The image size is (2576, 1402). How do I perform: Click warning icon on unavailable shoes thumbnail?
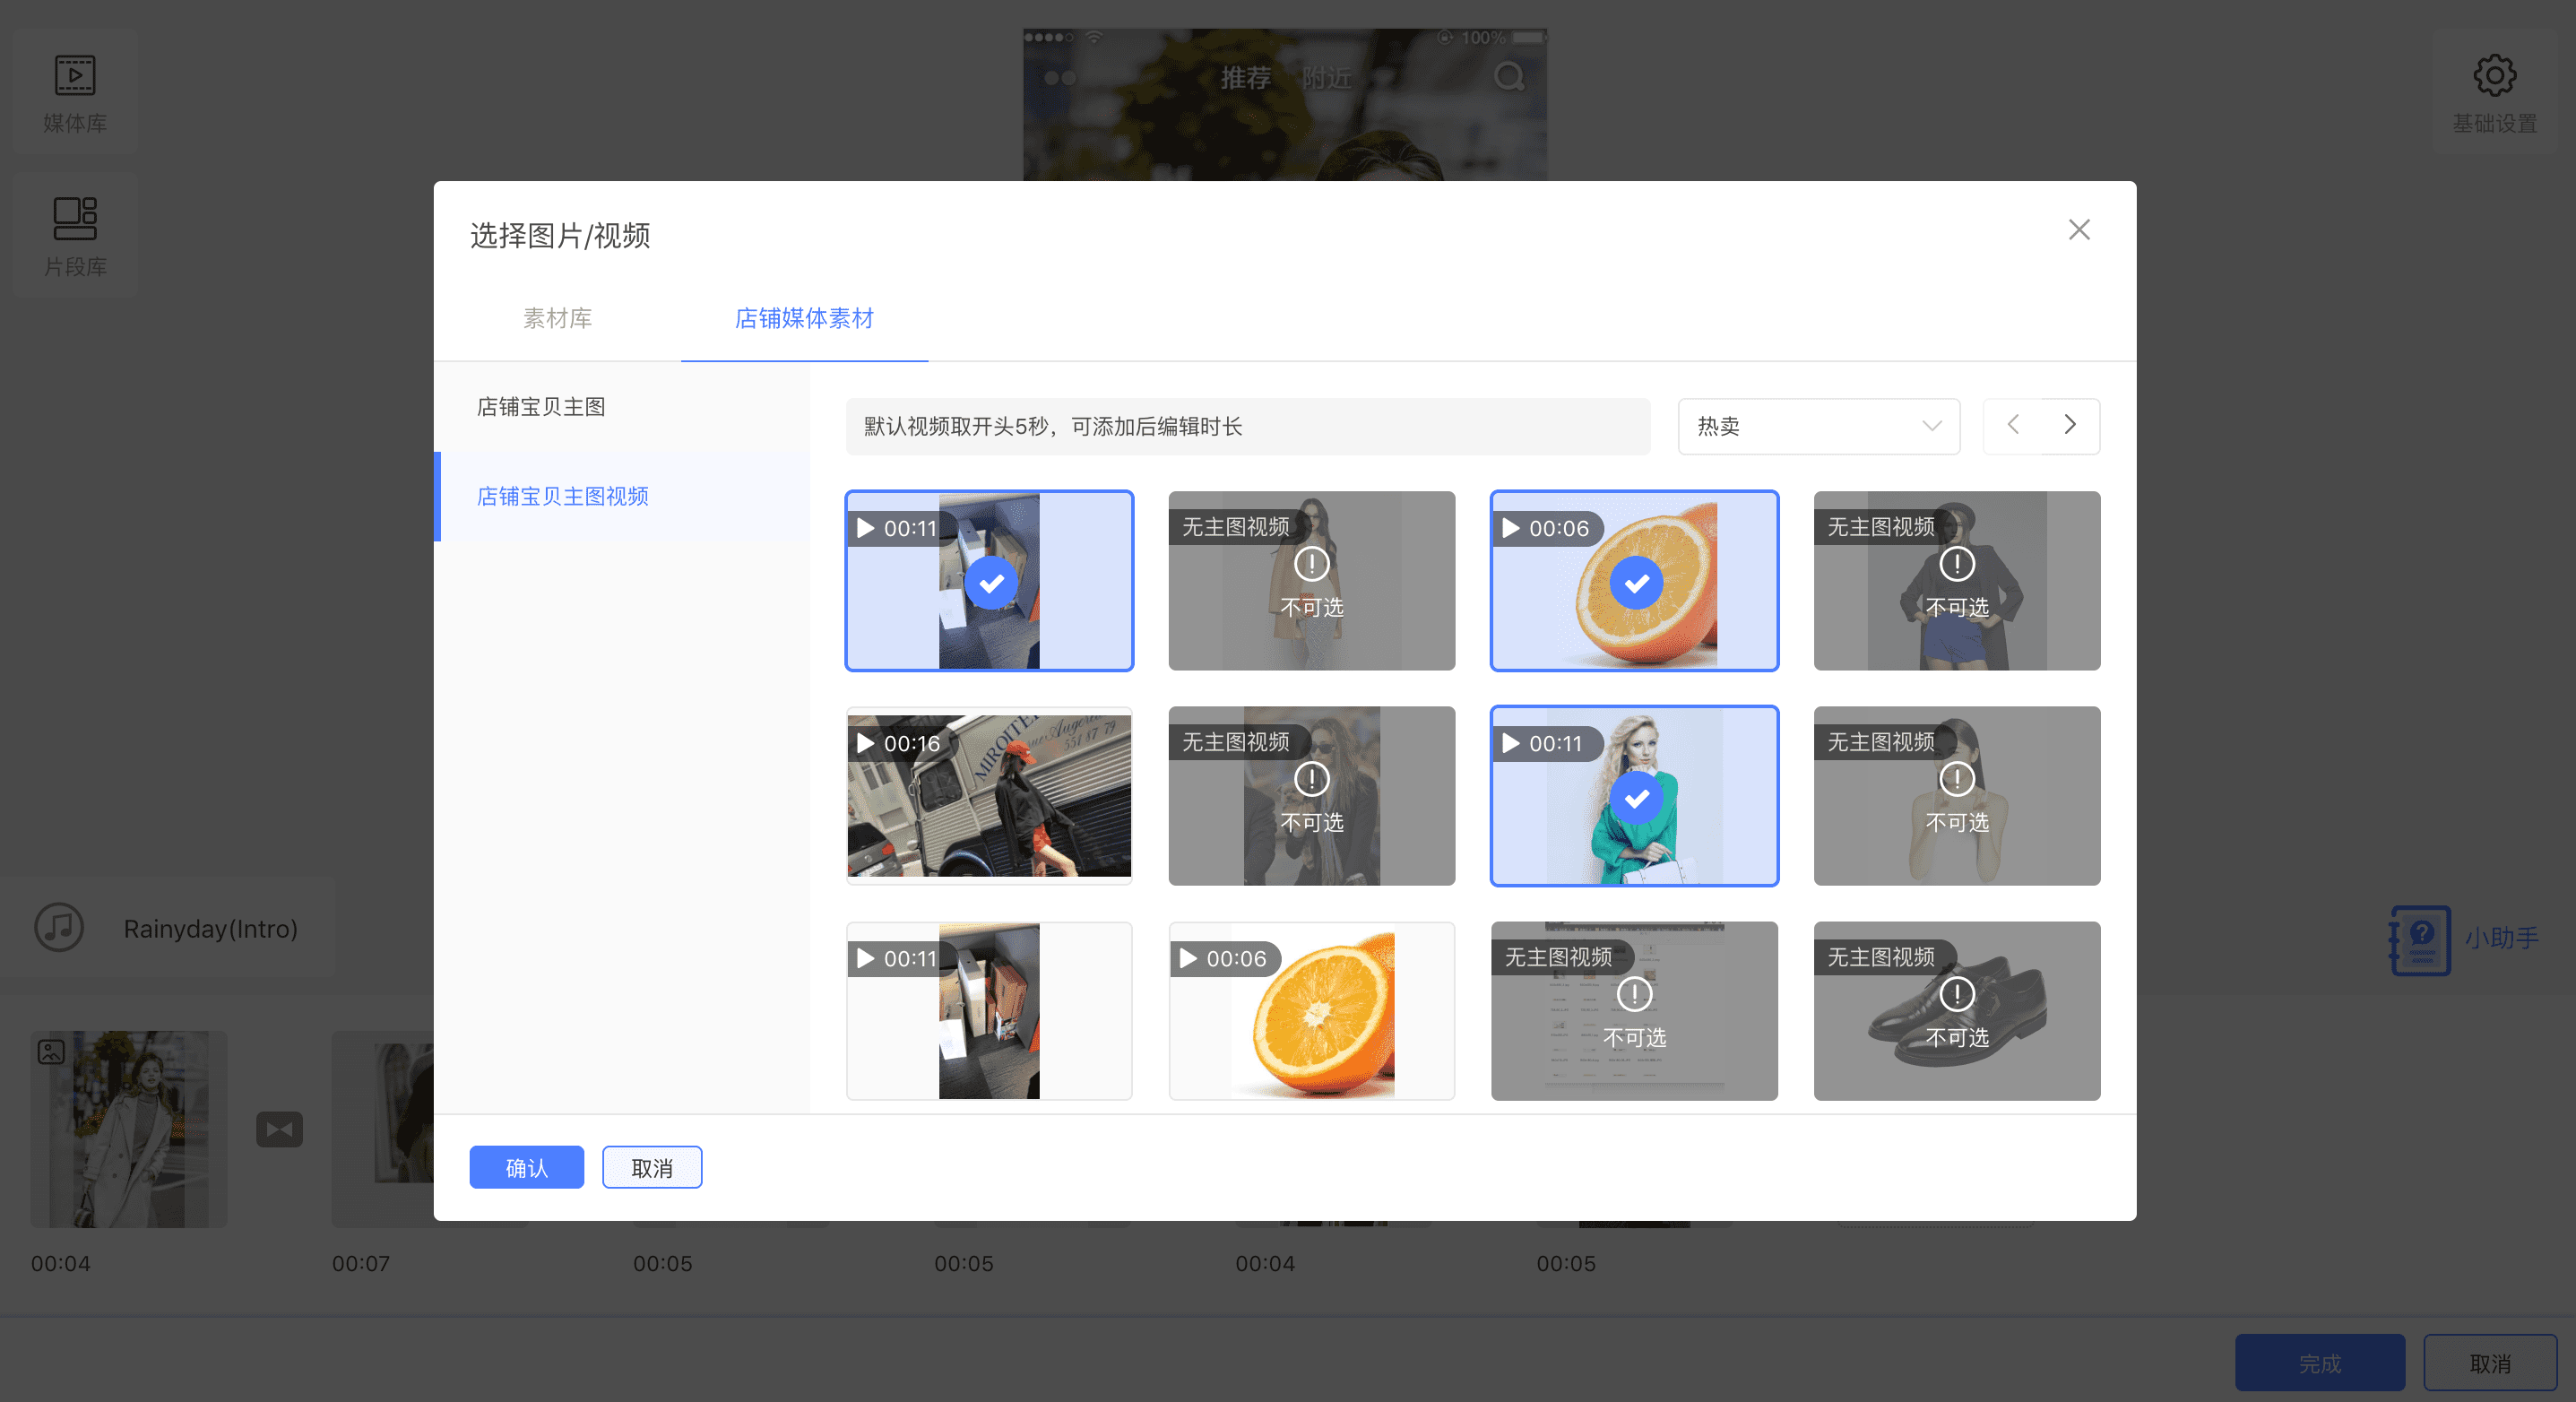pyautogui.click(x=1956, y=994)
